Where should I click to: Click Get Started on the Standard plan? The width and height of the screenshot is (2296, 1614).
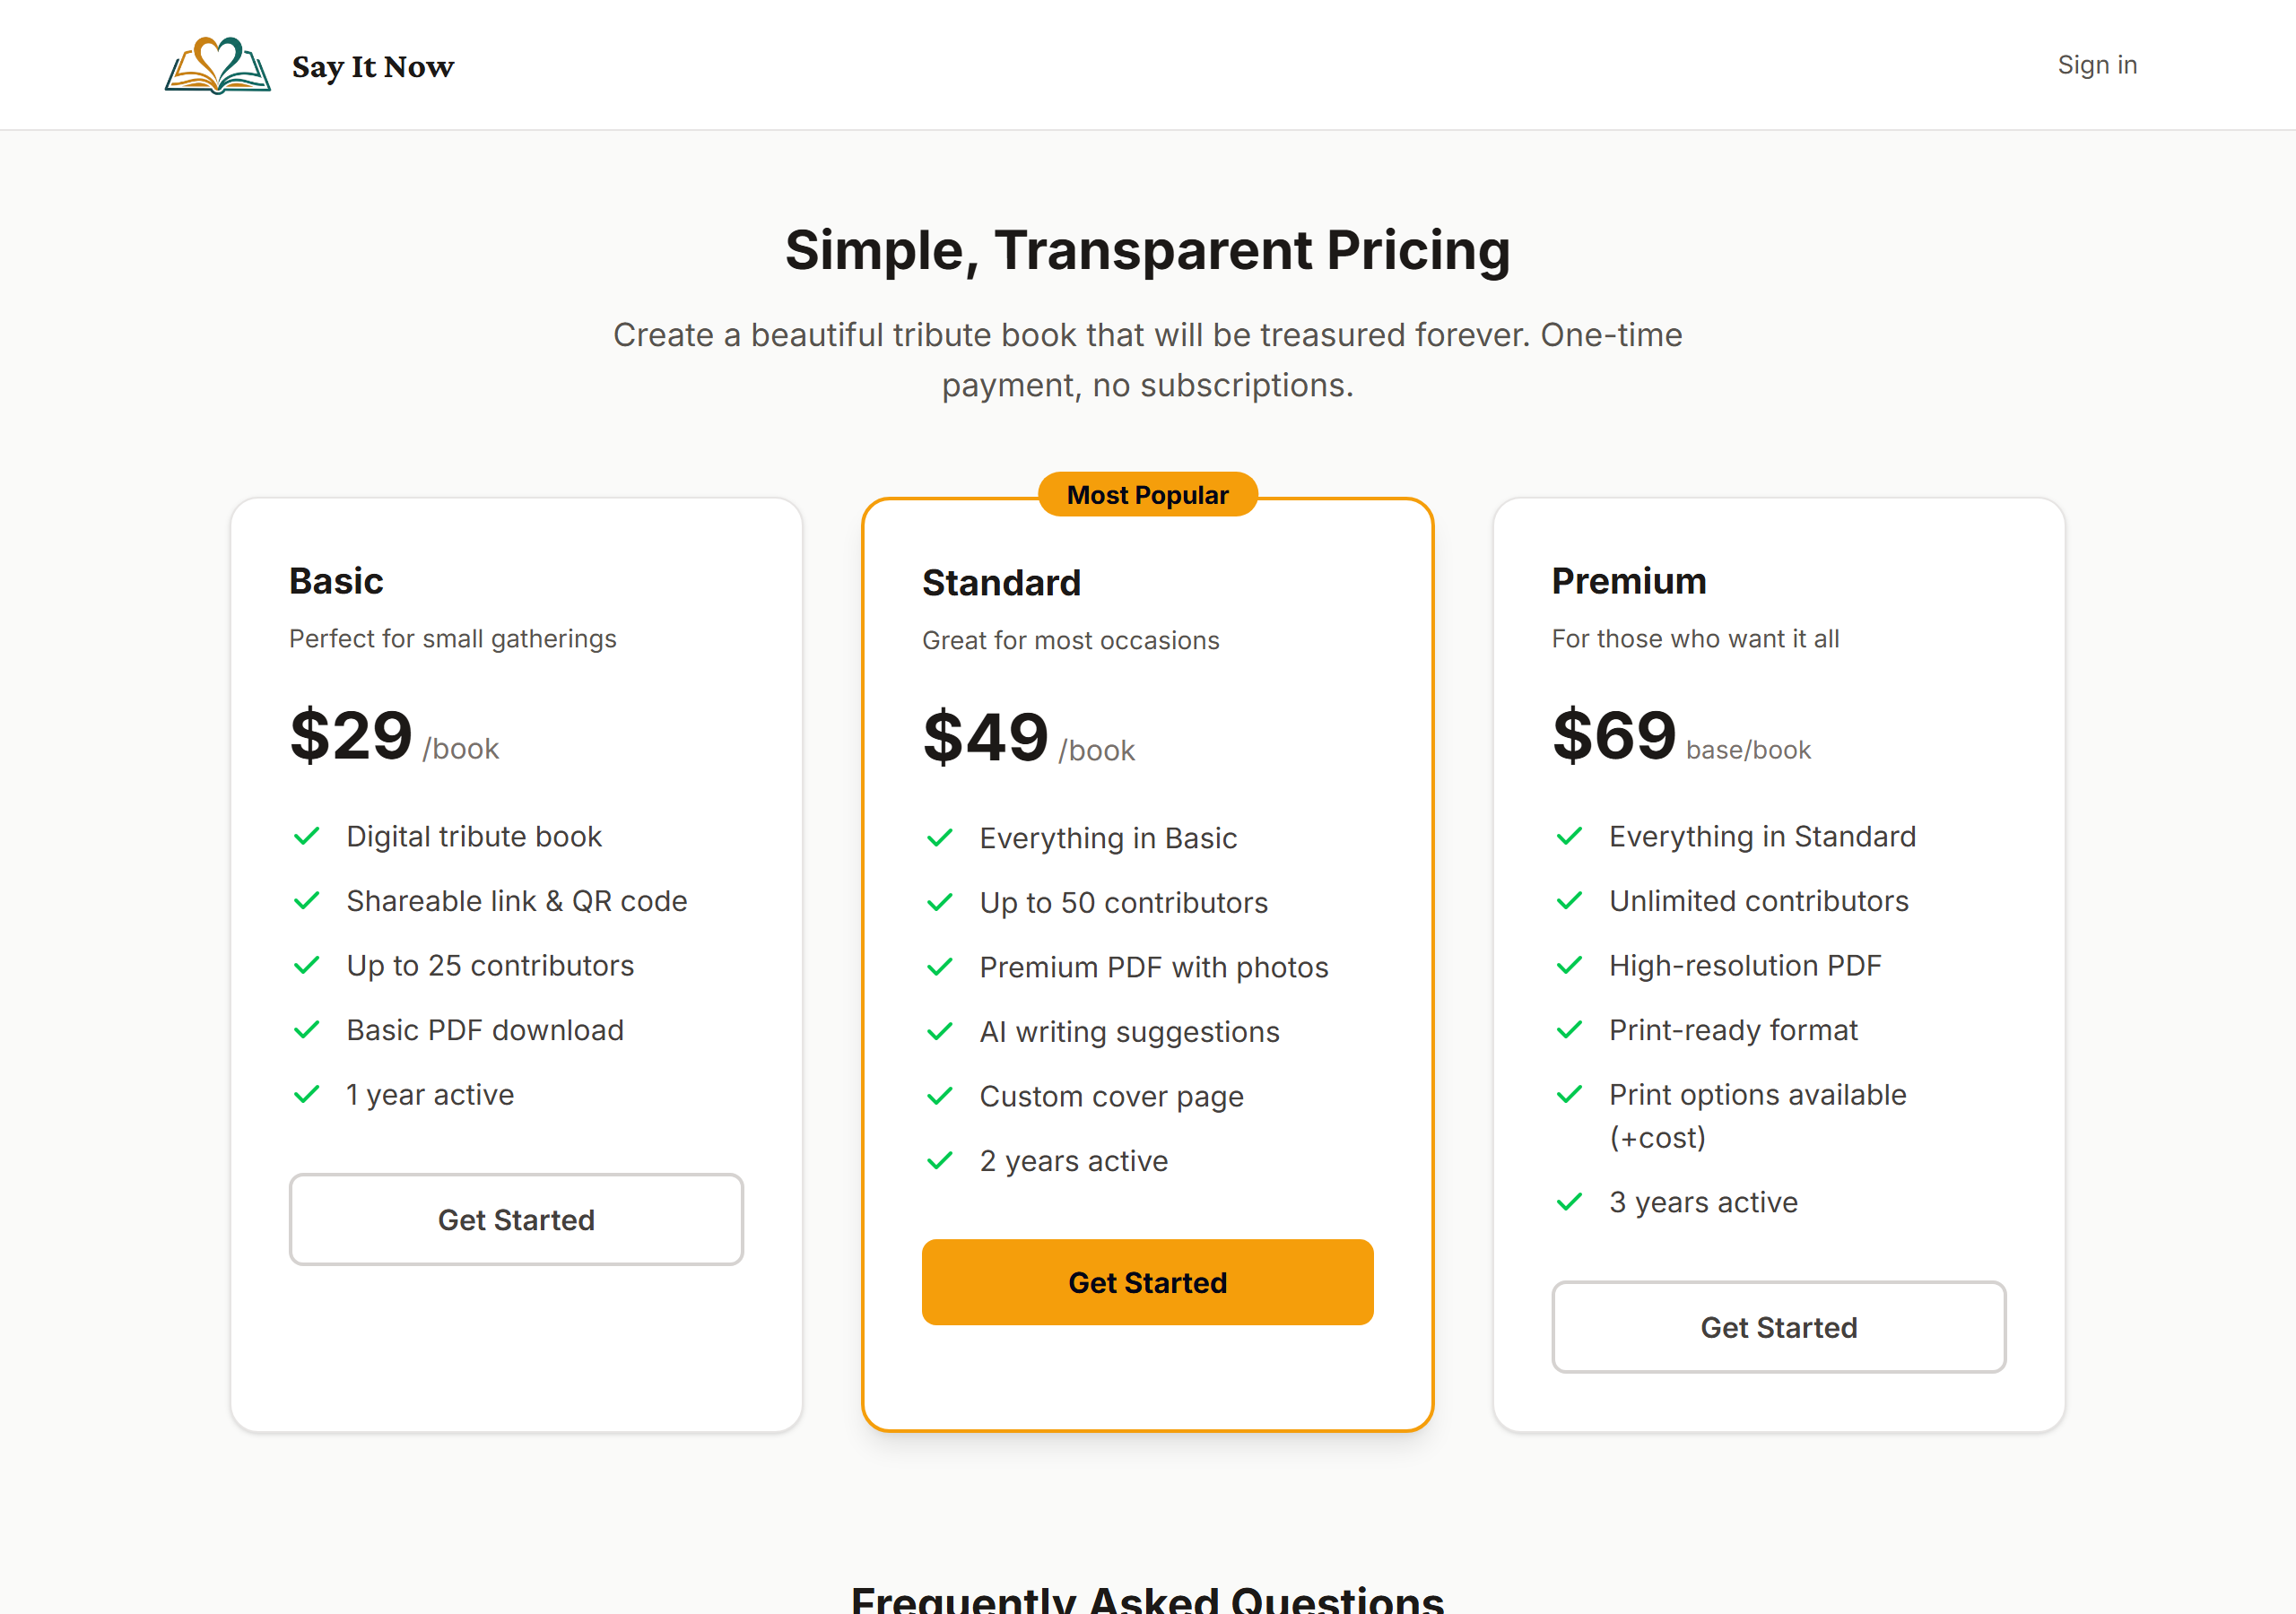(1147, 1282)
